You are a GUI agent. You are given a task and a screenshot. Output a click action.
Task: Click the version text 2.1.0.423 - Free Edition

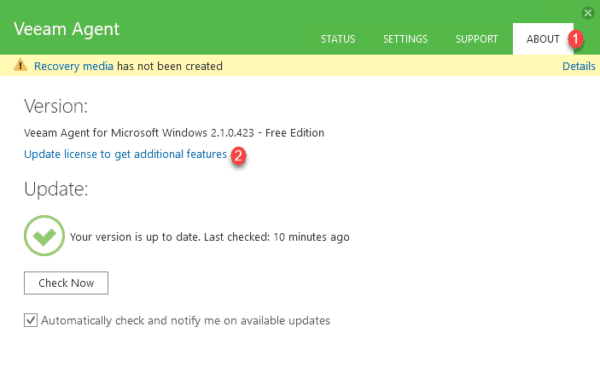(267, 133)
